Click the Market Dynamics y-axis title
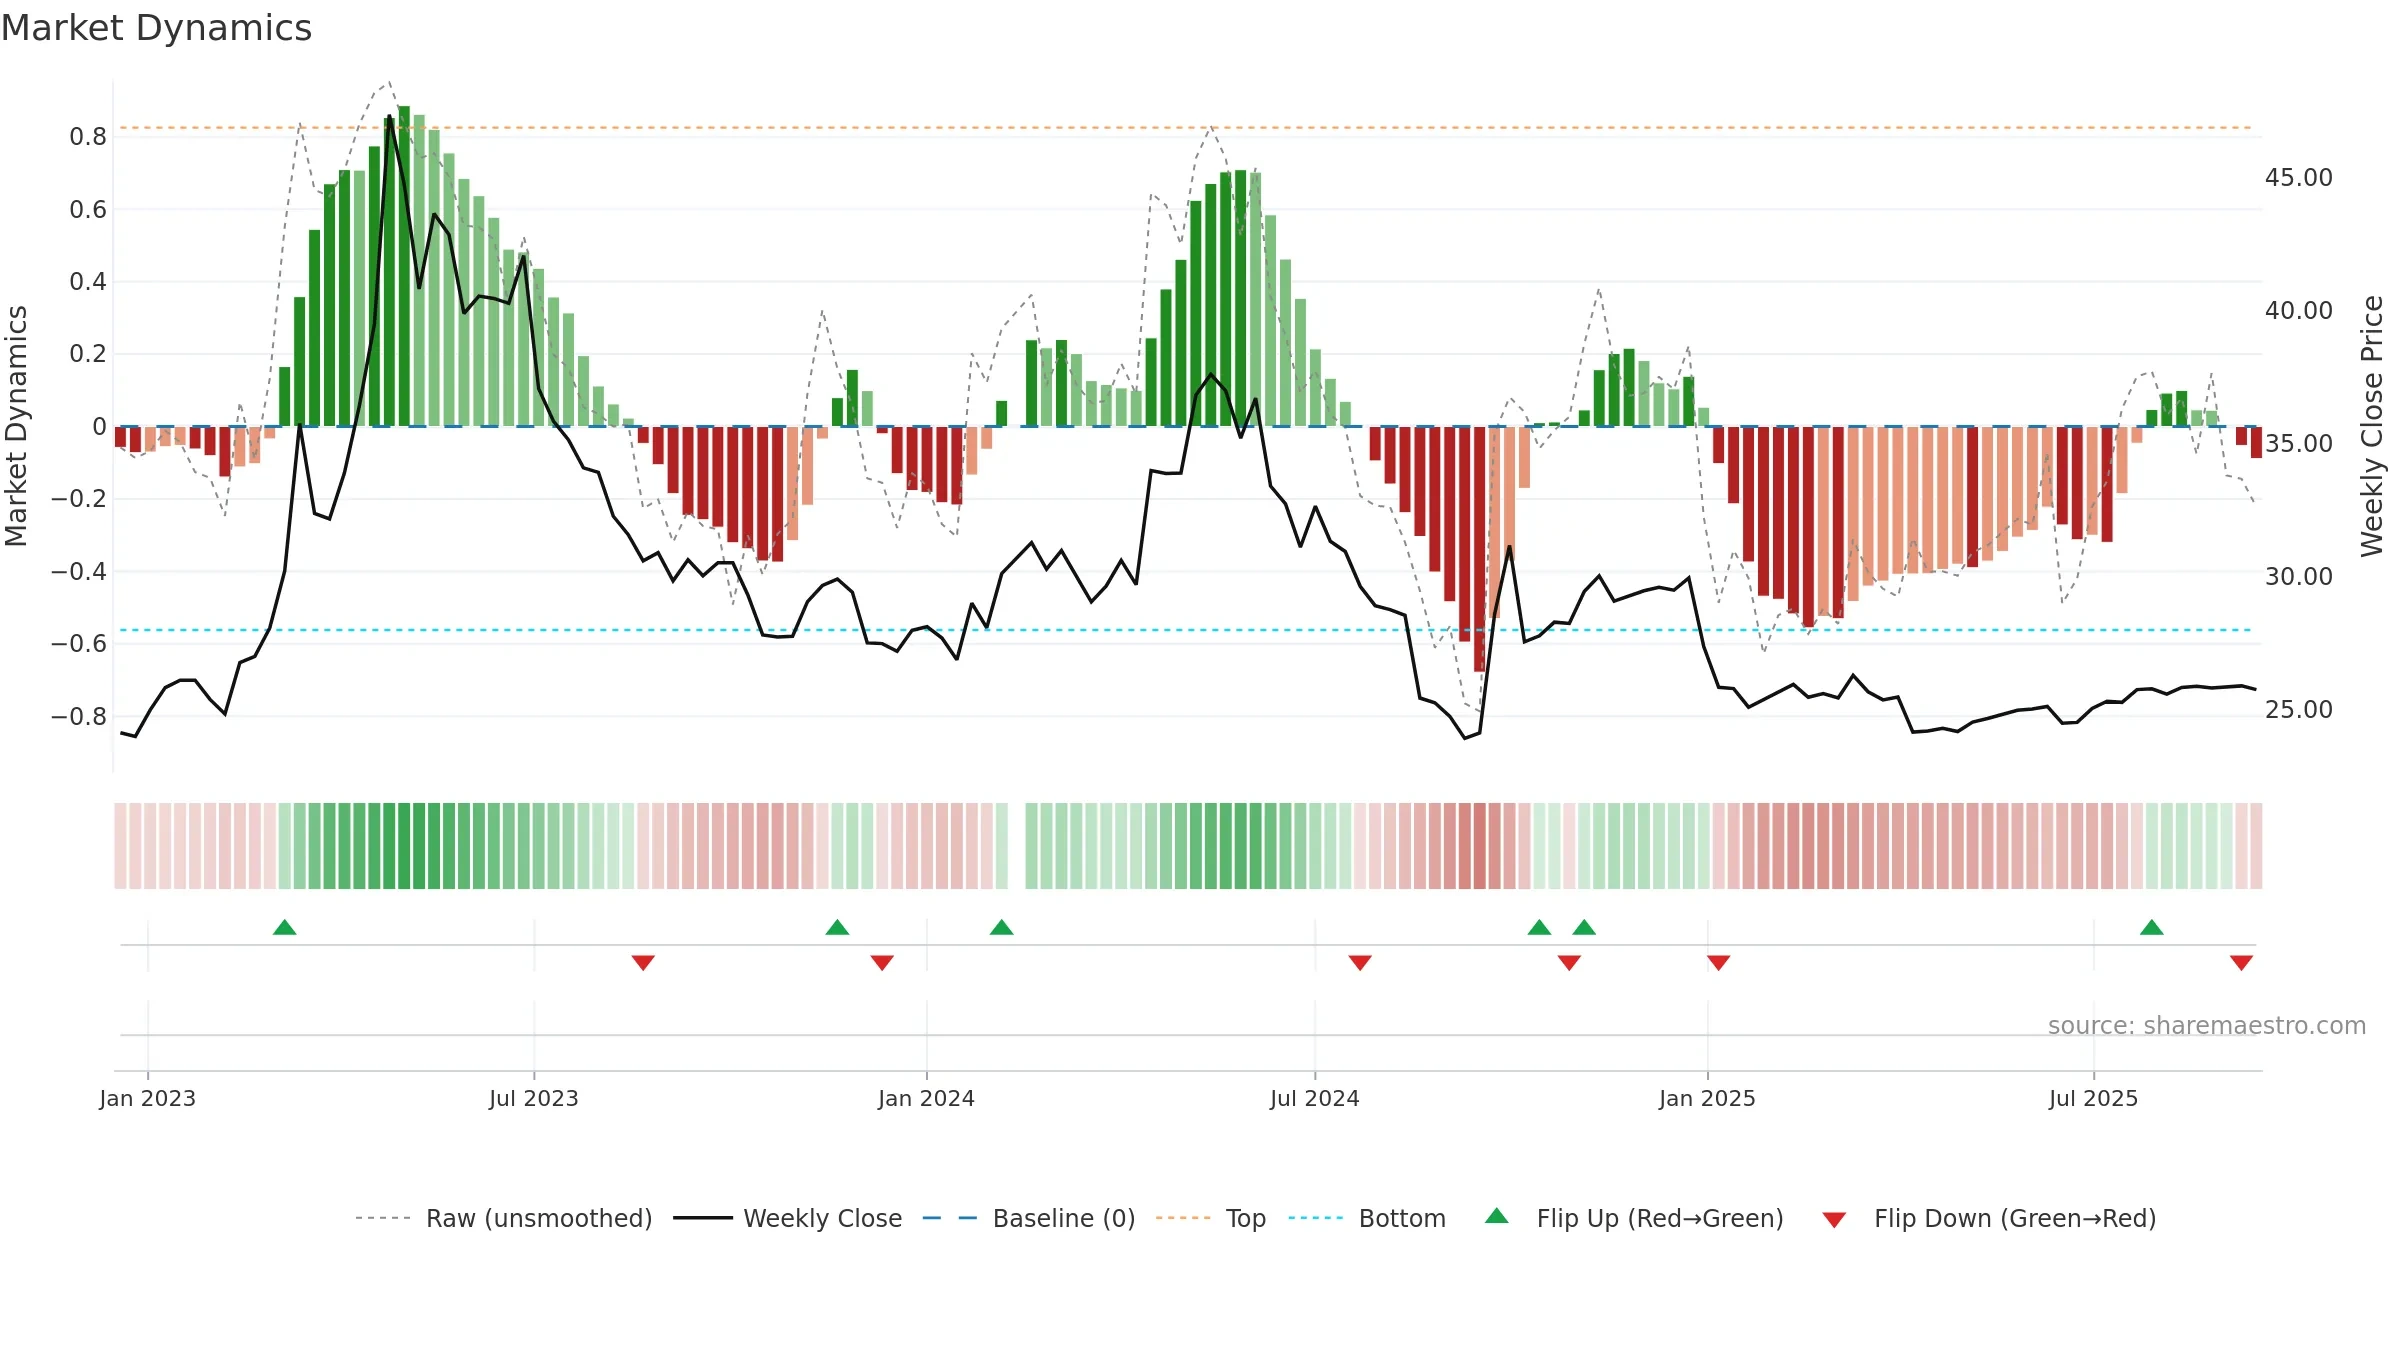Image resolution: width=2400 pixels, height=1350 pixels. tap(16, 426)
